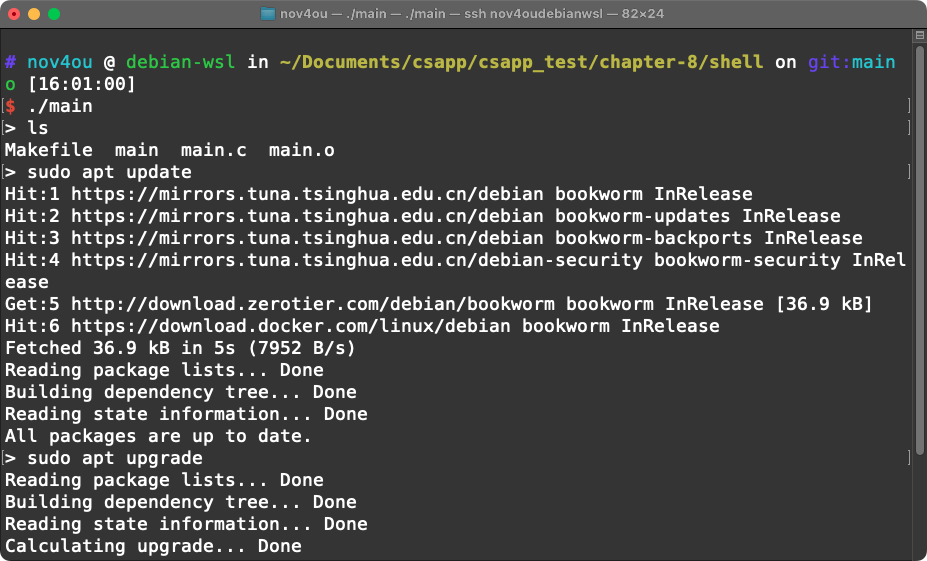
Task: Close the terminal window with the red button
Action: (14, 14)
